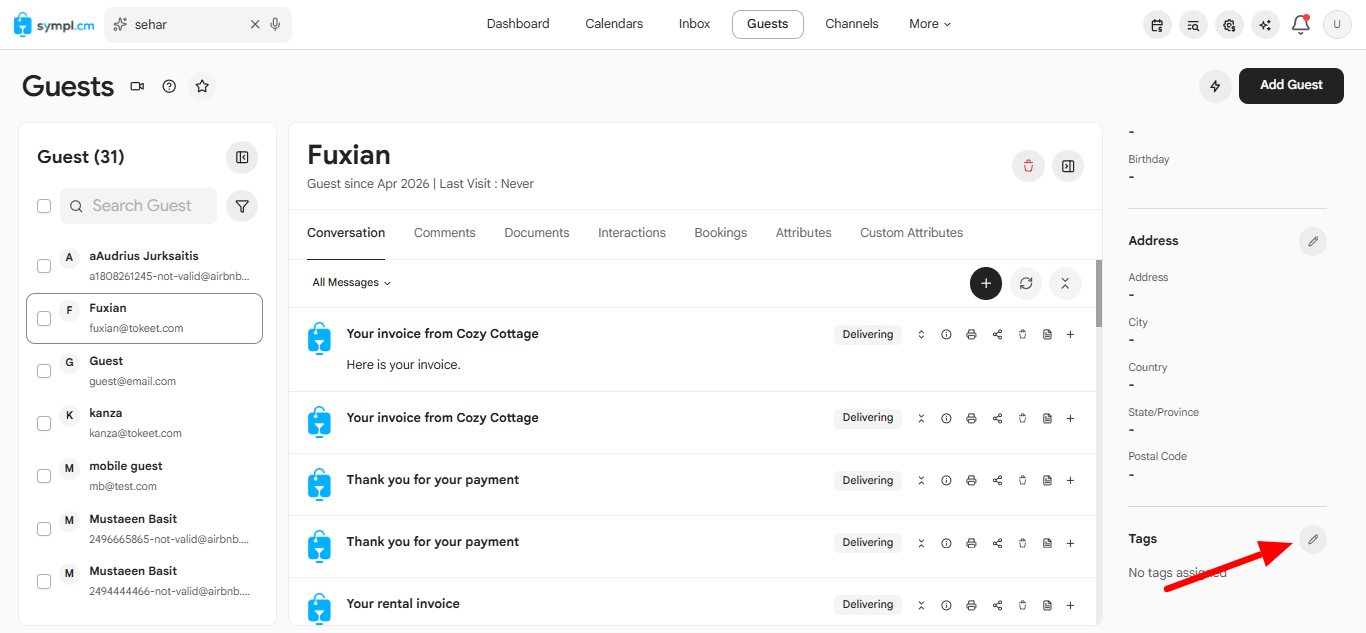Image resolution: width=1366 pixels, height=633 pixels.
Task: Switch to the Comments tab
Action: pyautogui.click(x=444, y=233)
